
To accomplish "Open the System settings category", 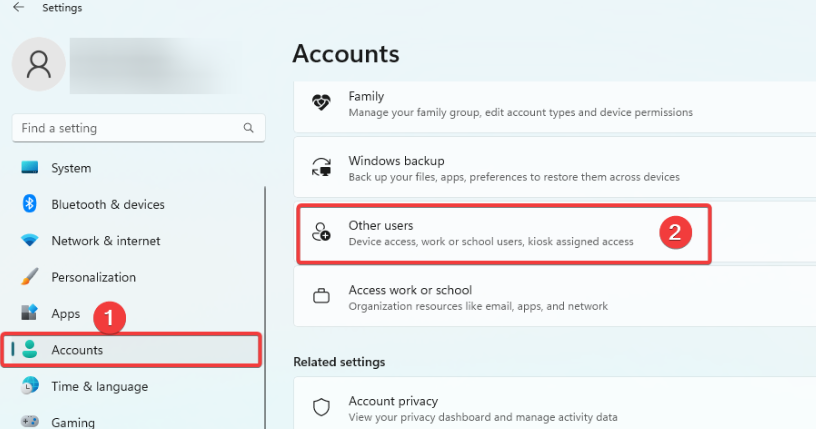I will point(71,168).
